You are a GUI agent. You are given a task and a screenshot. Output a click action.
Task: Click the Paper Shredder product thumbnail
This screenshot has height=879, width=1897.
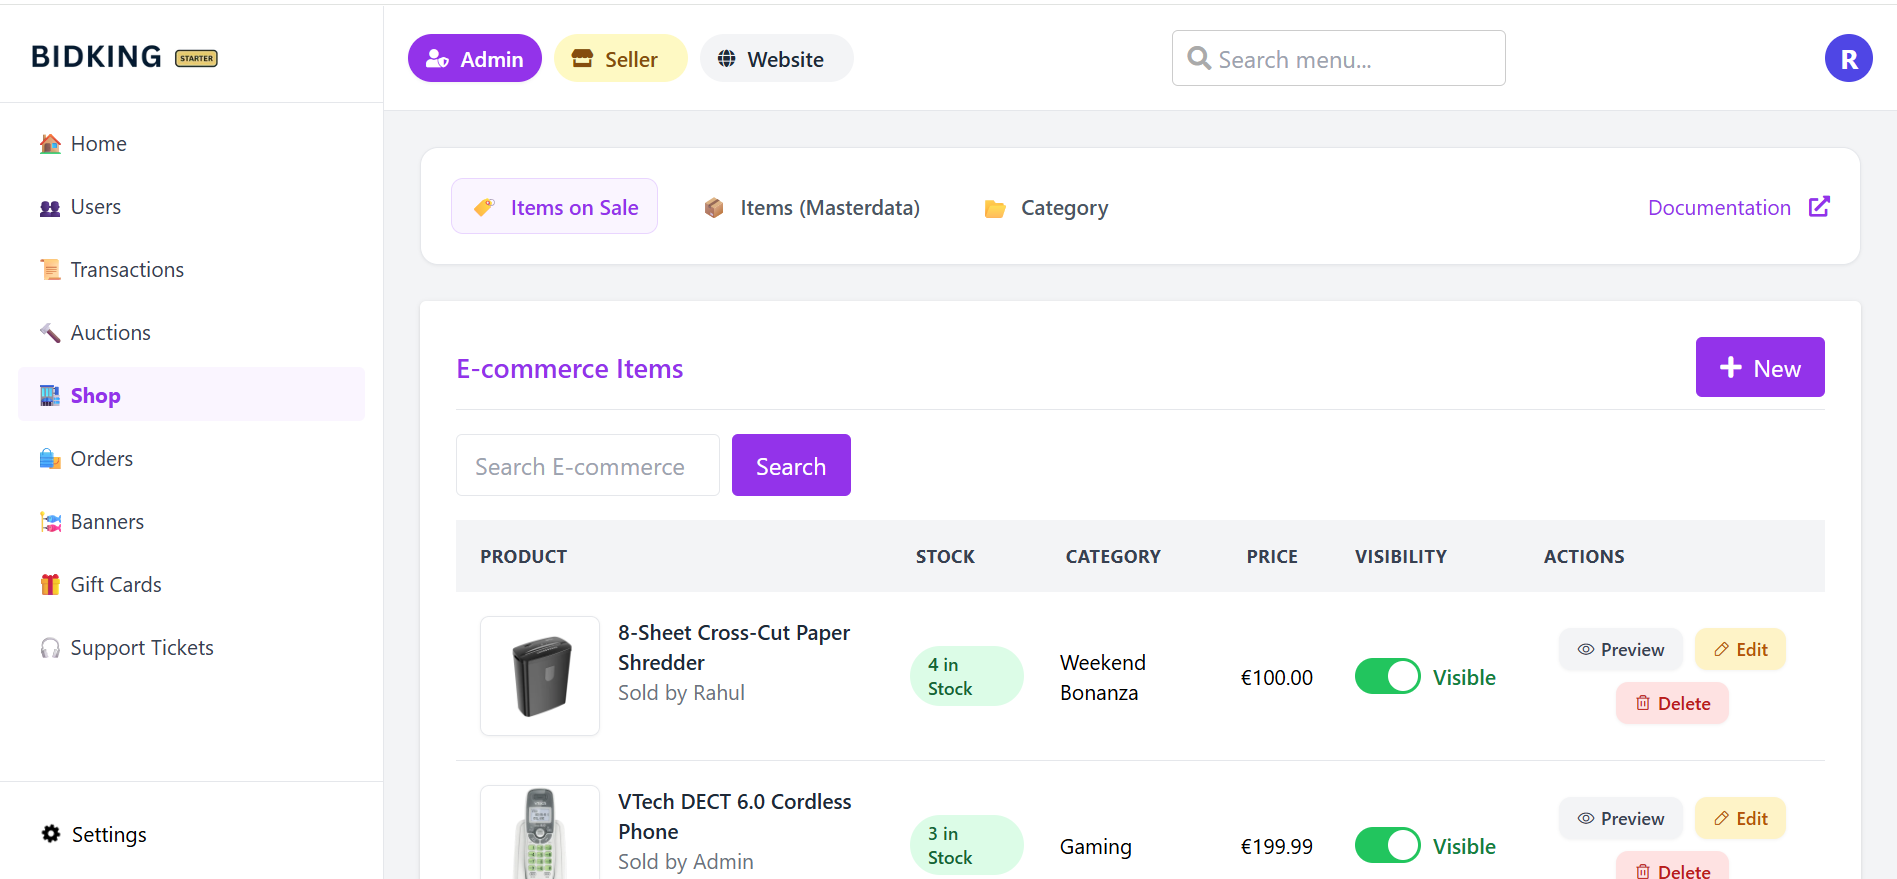(x=540, y=676)
